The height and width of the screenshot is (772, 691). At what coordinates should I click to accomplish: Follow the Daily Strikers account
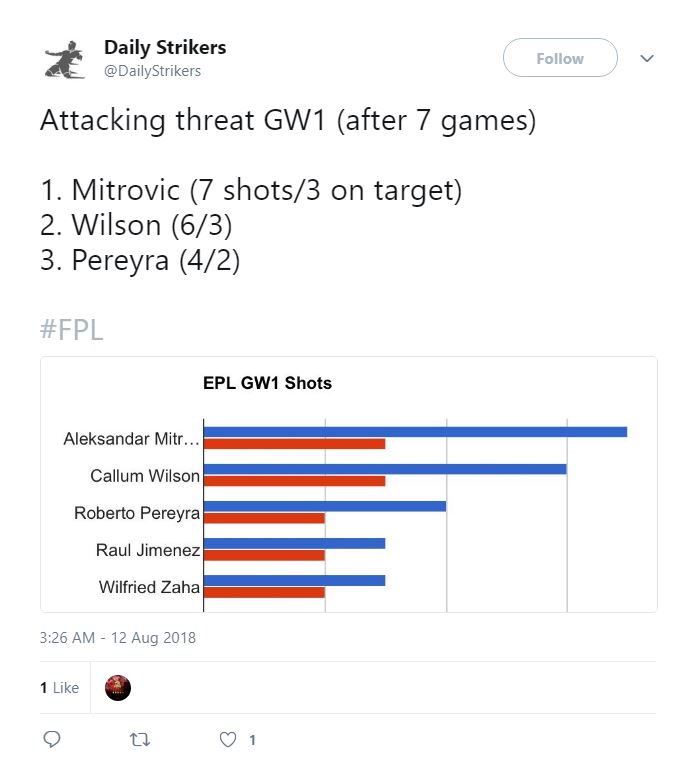560,58
